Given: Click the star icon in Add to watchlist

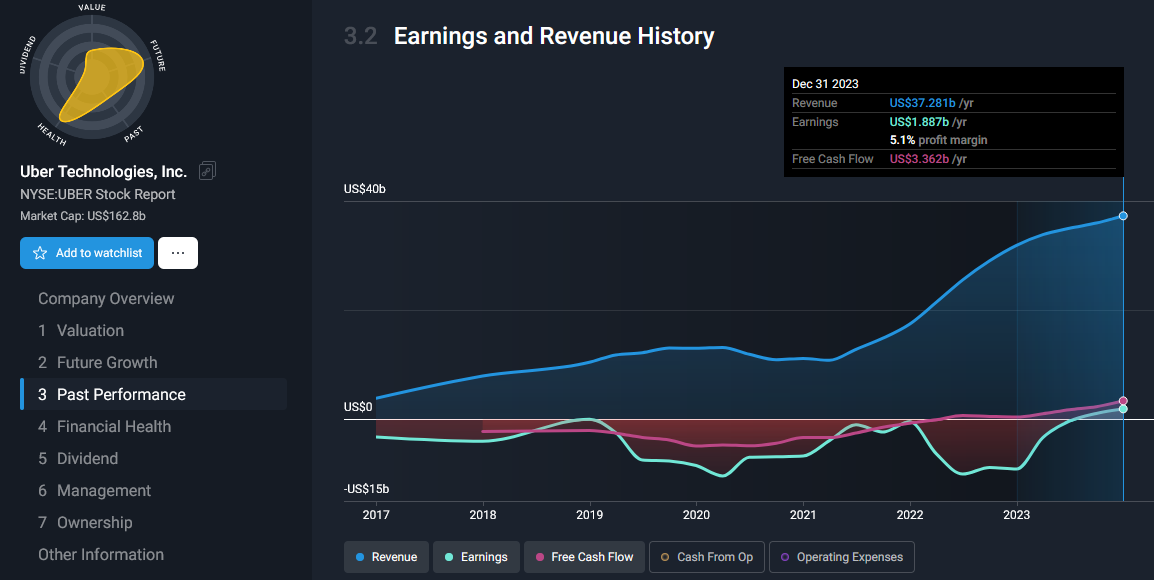Looking at the screenshot, I should pyautogui.click(x=40, y=252).
